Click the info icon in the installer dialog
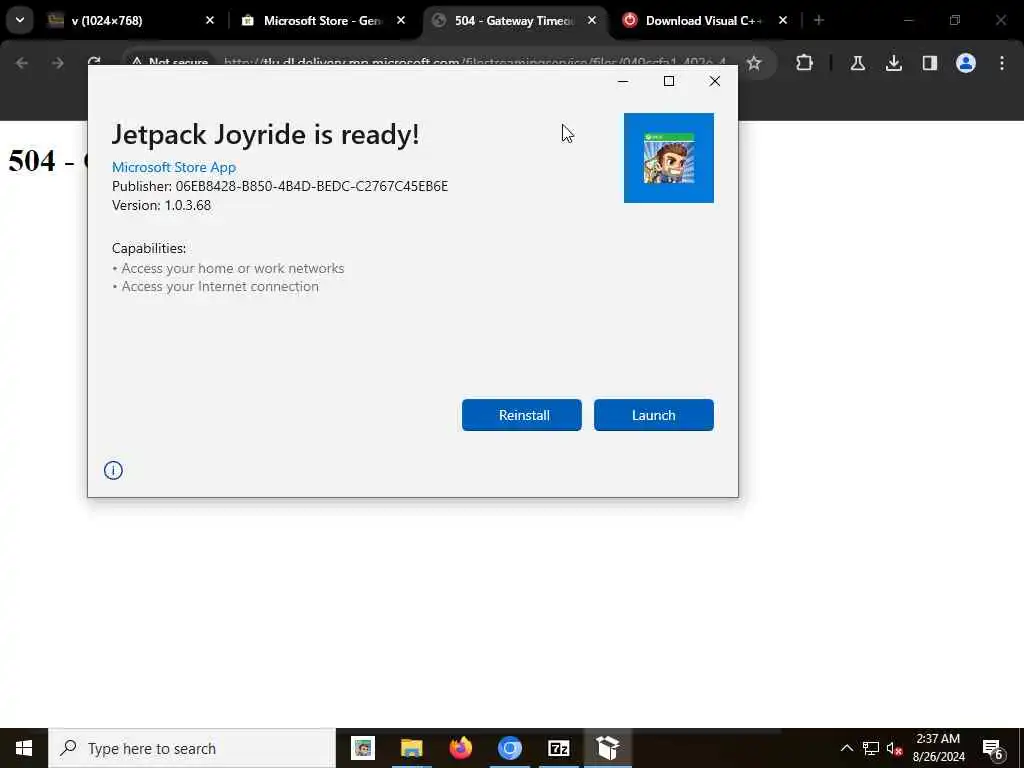Screen dimensions: 1024x768 click(x=113, y=470)
